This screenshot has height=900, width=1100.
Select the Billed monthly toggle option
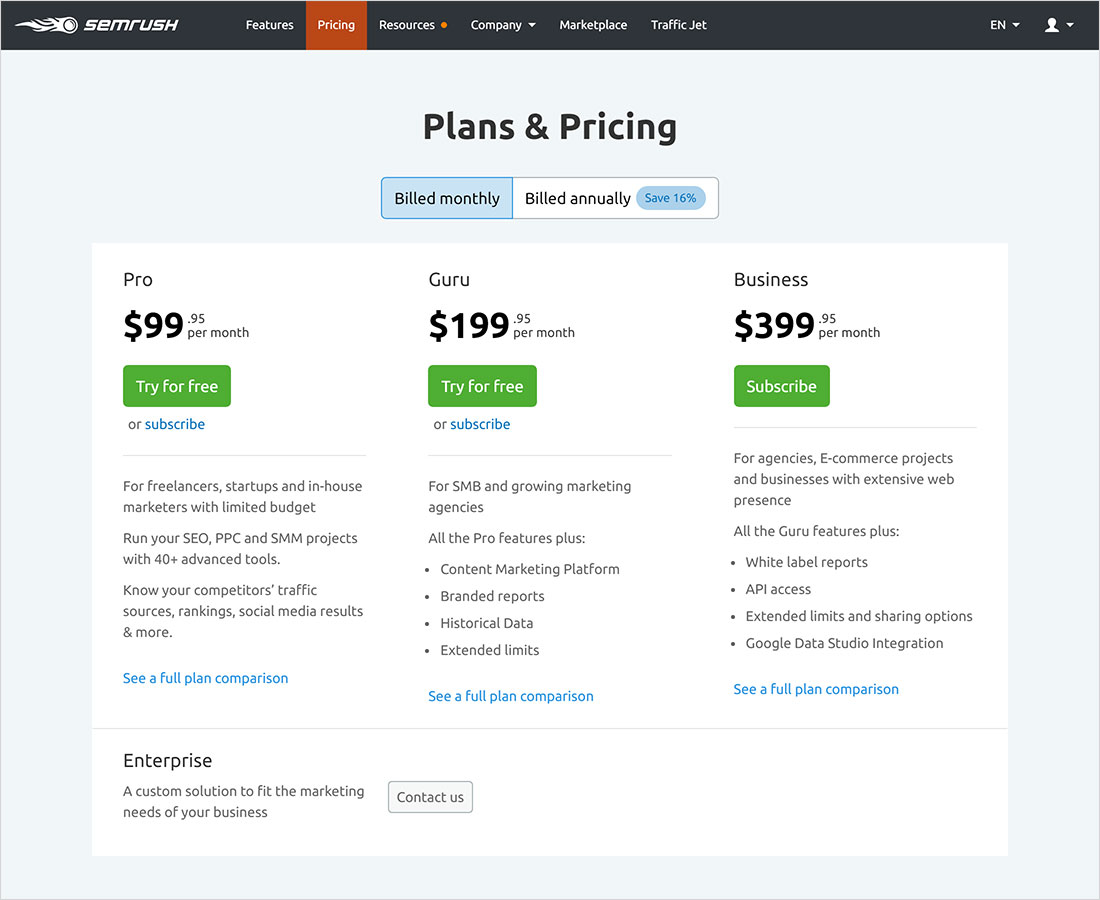[447, 198]
